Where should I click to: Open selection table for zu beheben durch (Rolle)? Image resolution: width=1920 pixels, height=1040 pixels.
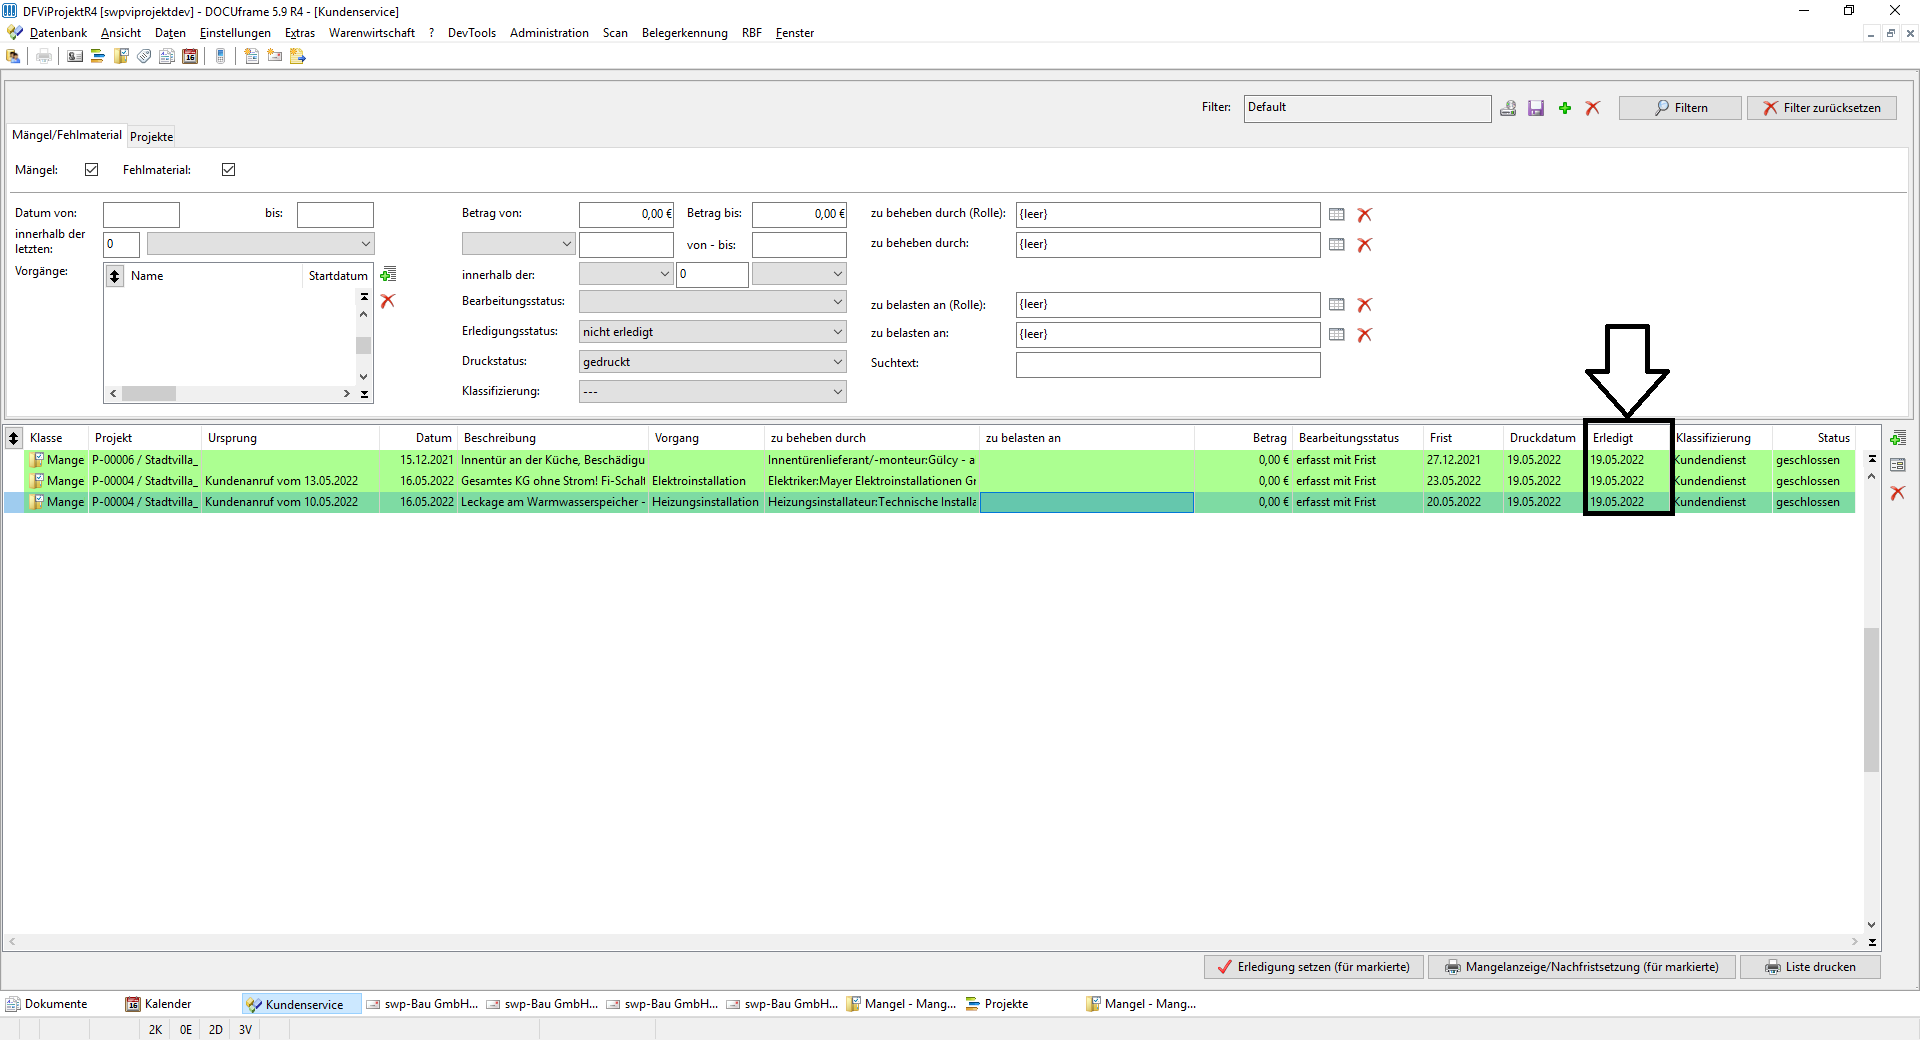pyautogui.click(x=1337, y=214)
